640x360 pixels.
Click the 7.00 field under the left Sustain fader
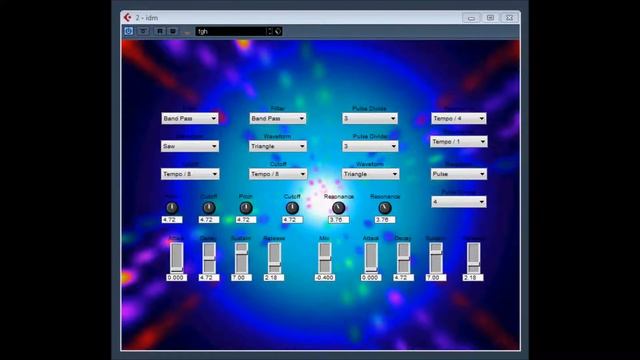point(242,278)
